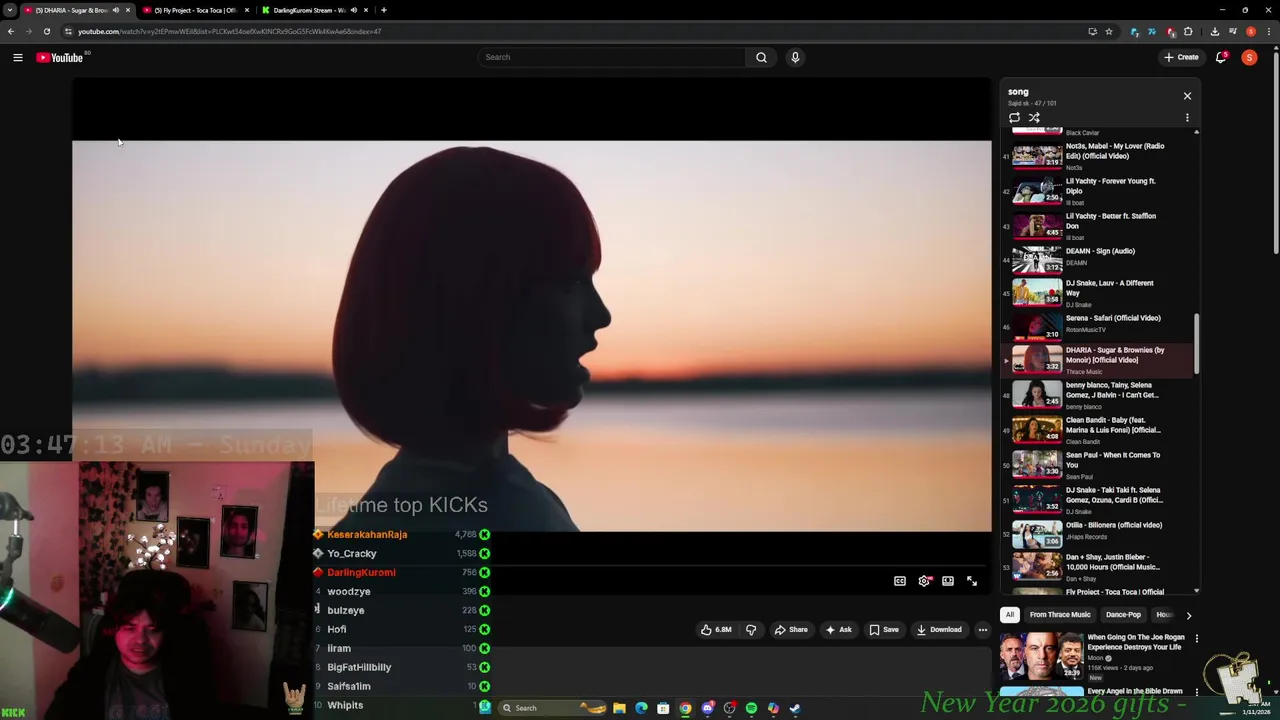Show more filter chips with right arrow
1280x720 pixels.
[1188, 615]
